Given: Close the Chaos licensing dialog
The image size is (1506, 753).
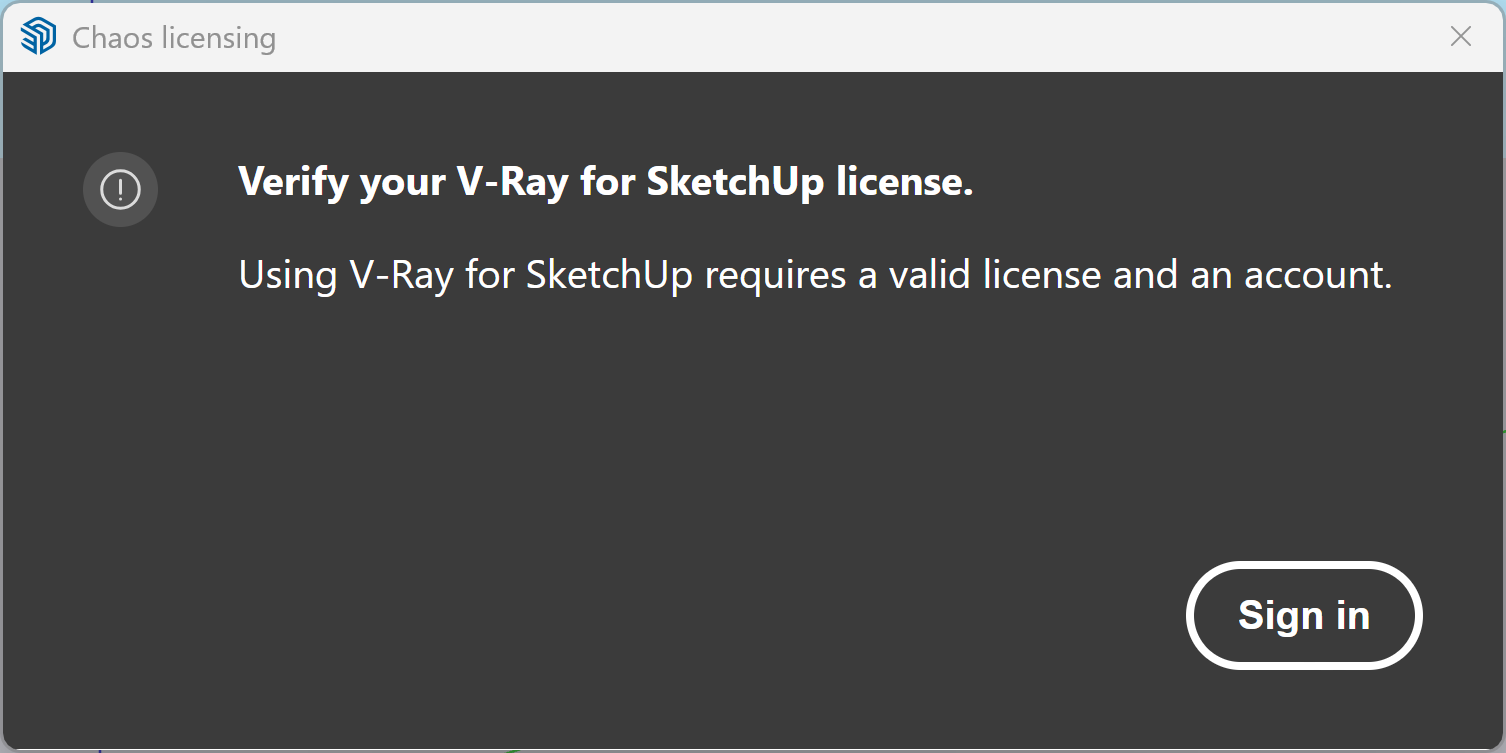Looking at the screenshot, I should pyautogui.click(x=1460, y=37).
